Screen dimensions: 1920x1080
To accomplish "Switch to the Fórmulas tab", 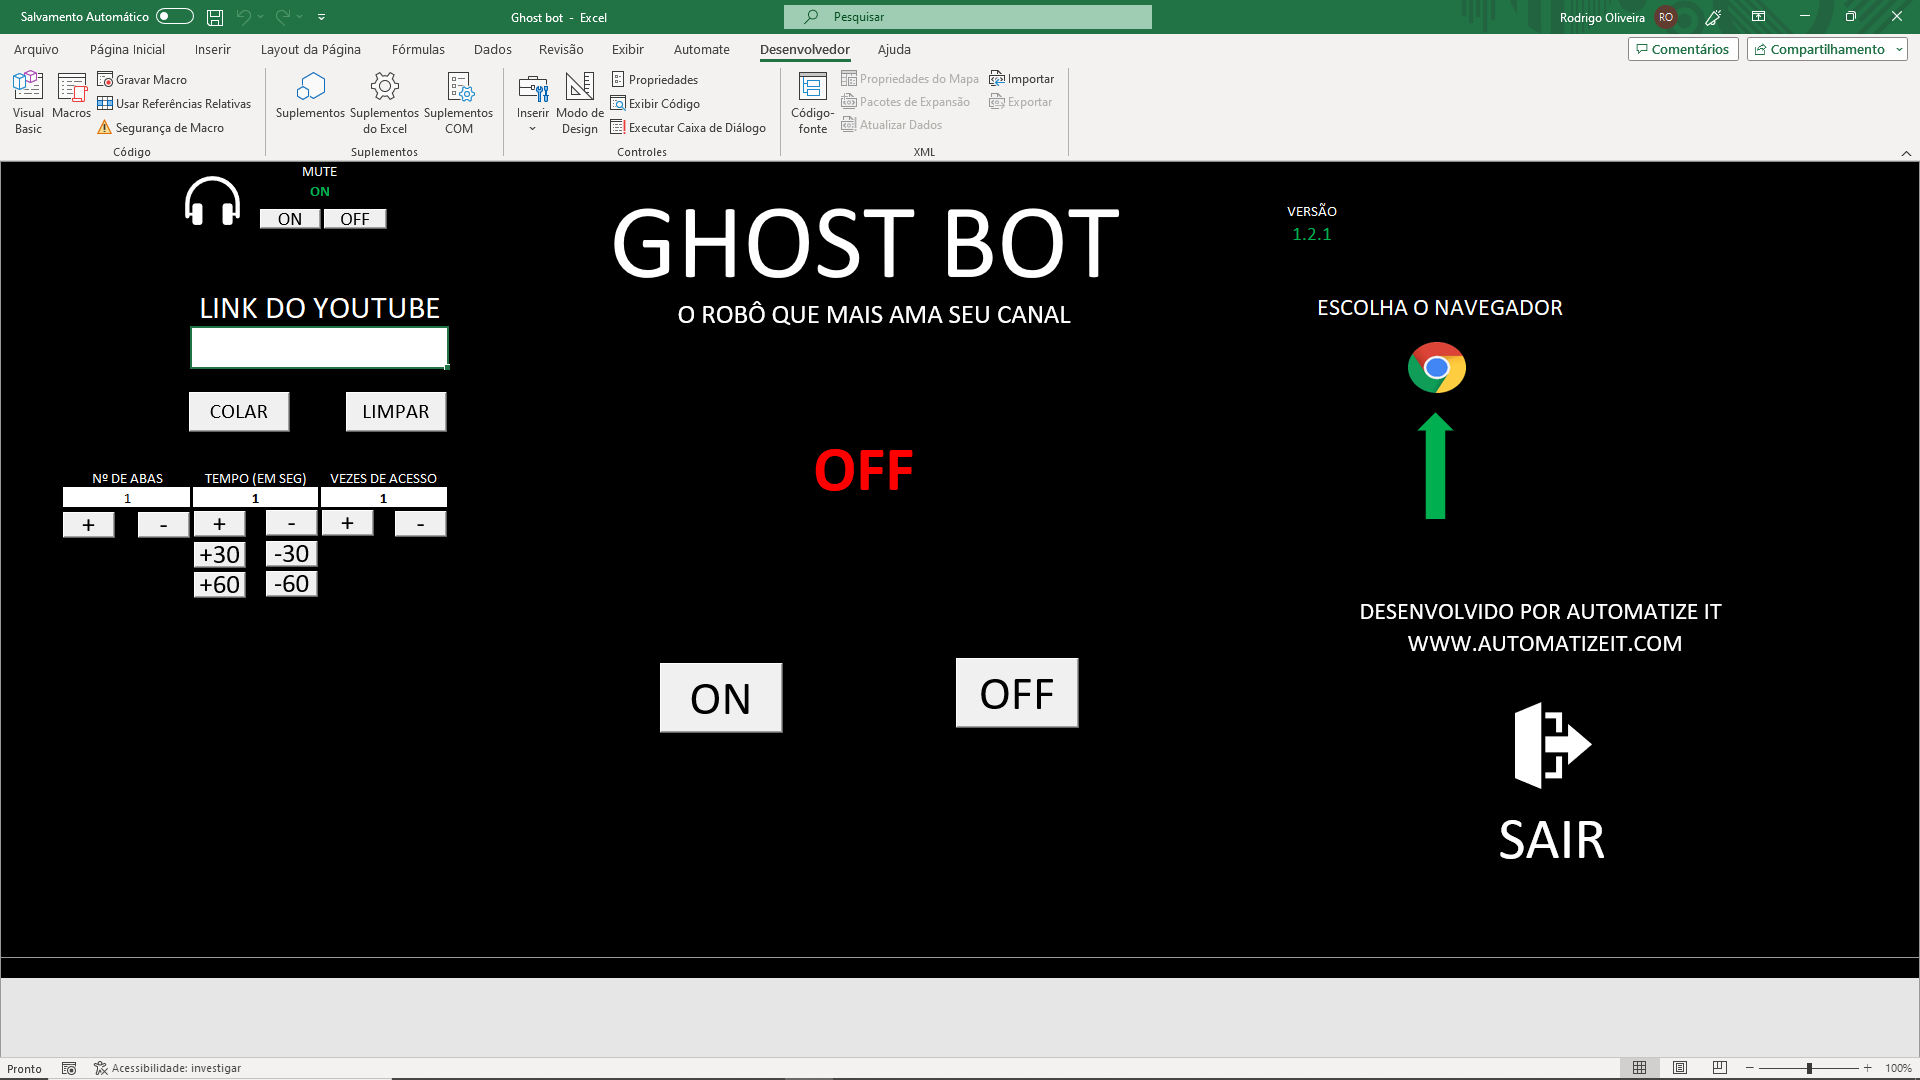I will [418, 49].
